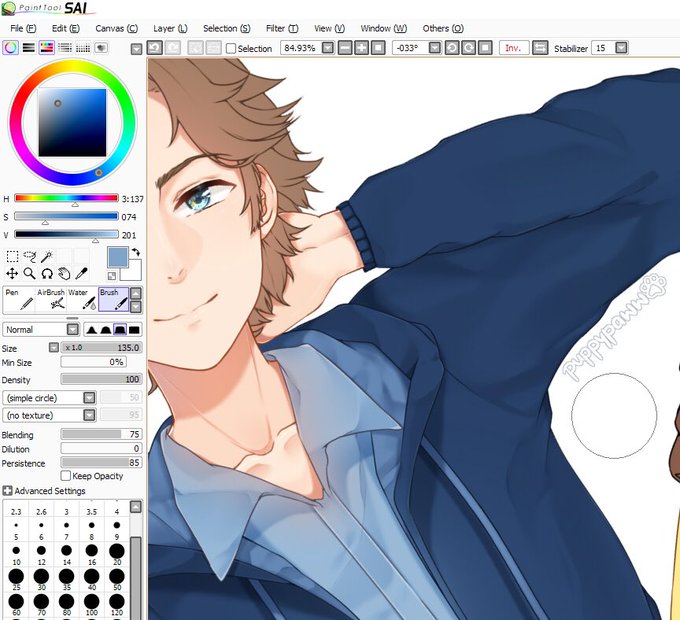Zoom in with the plus button
680x620 pixels.
pos(361,48)
